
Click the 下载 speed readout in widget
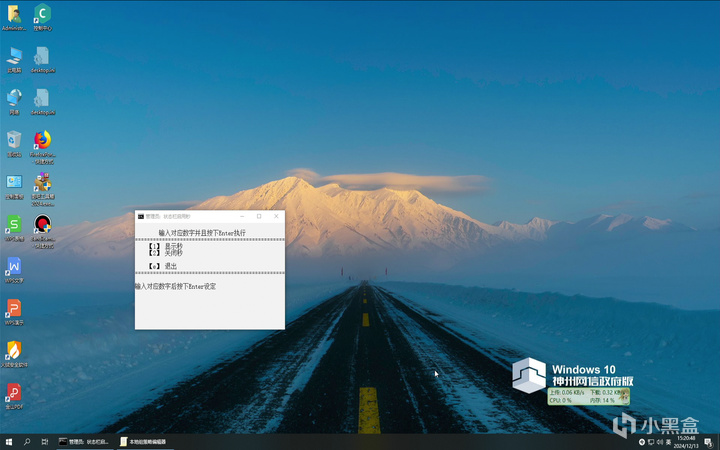pos(605,393)
